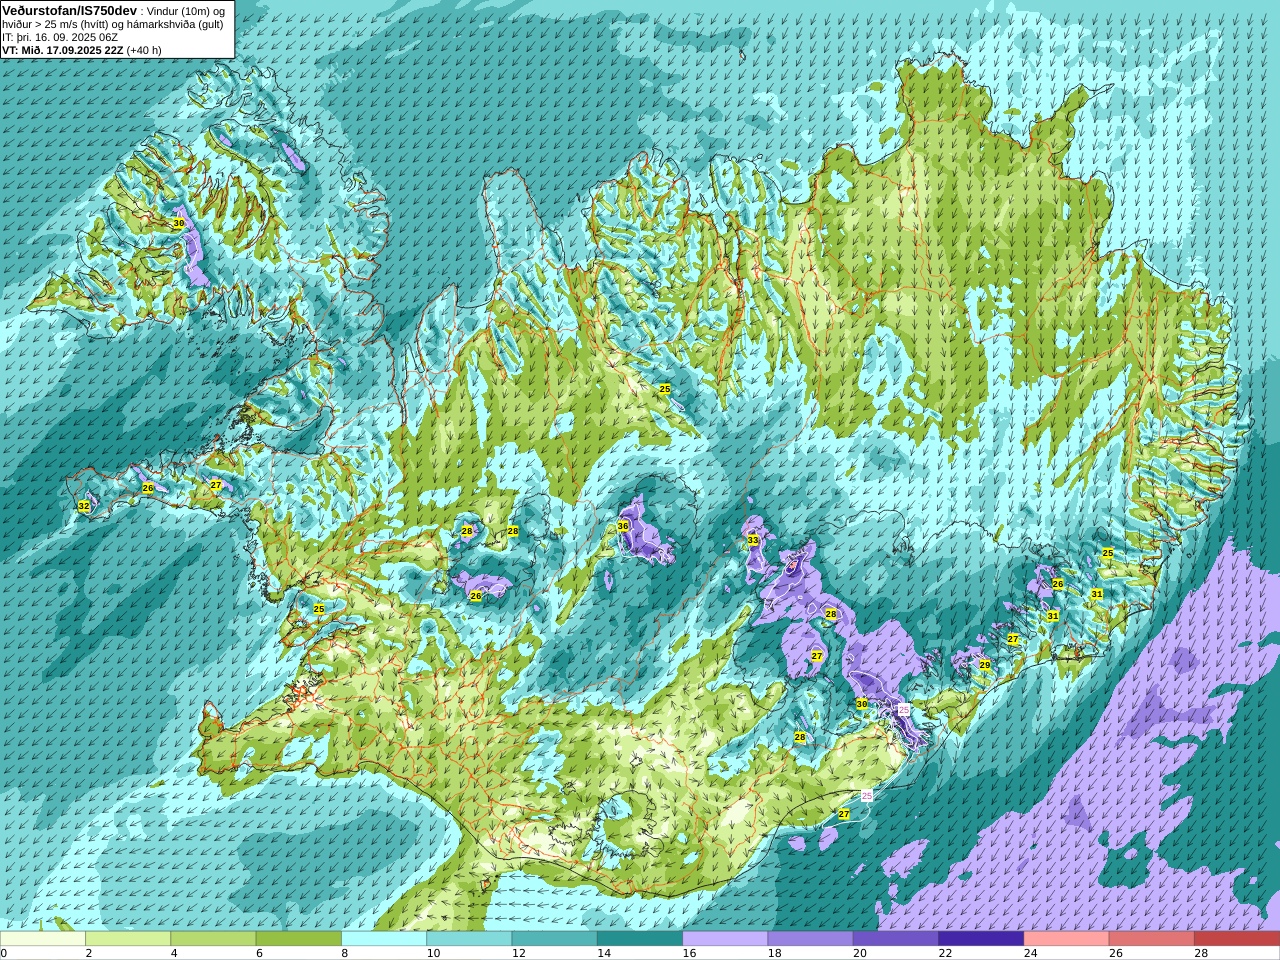Click the legend scale label '2'
The image size is (1280, 960).
click(89, 953)
